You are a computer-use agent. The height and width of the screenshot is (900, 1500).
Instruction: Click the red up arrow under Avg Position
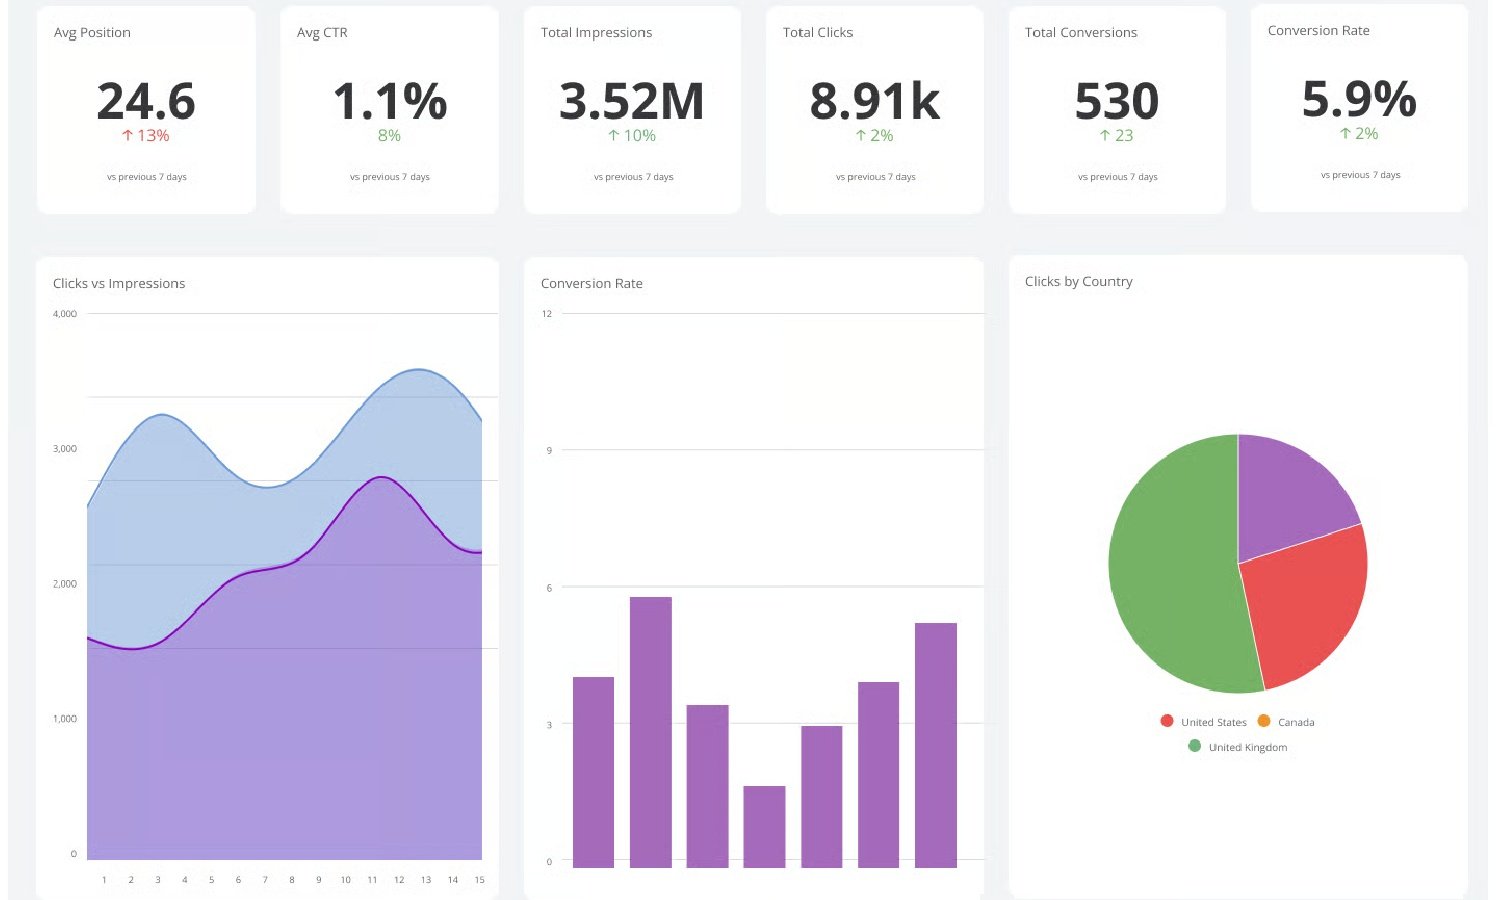[x=128, y=135]
